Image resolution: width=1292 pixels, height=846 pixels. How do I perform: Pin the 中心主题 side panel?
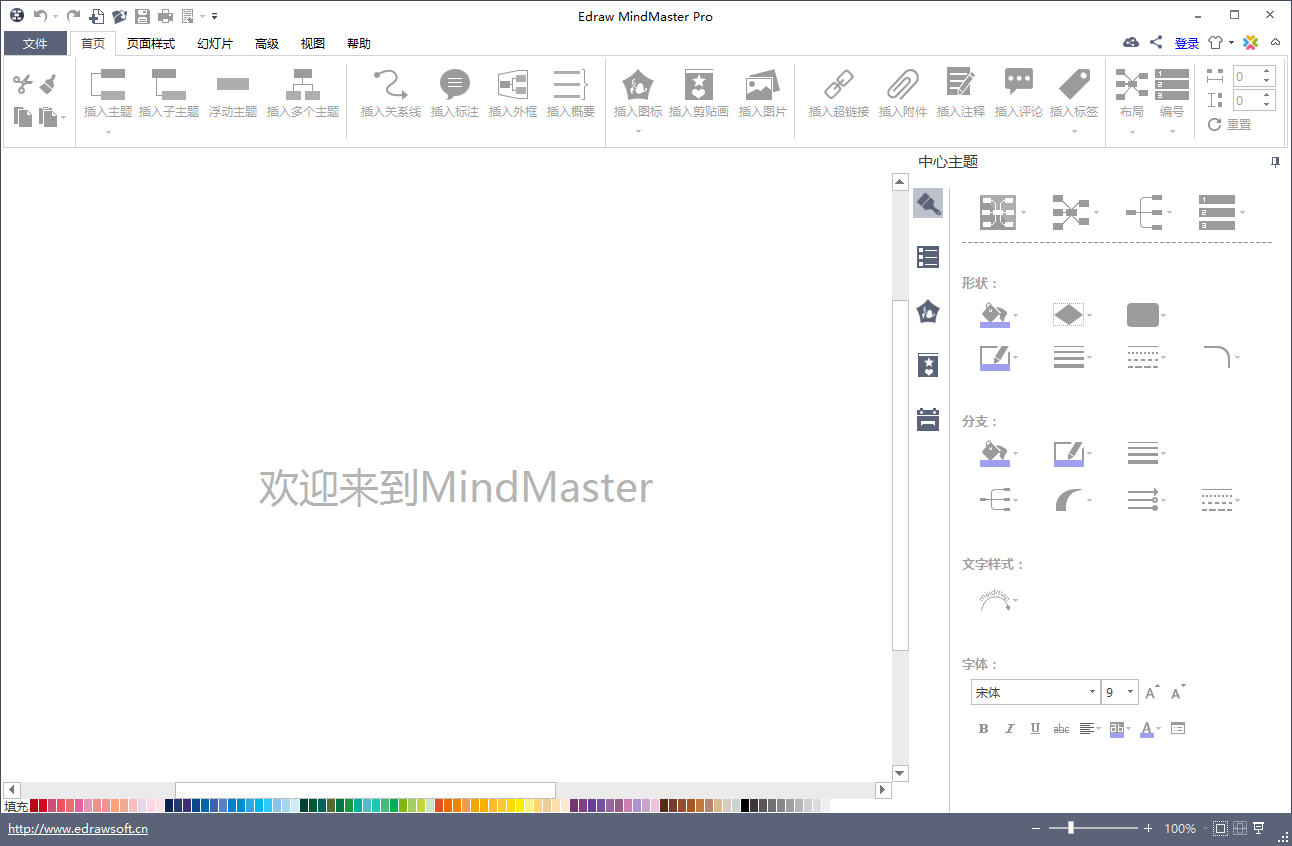click(x=1275, y=162)
